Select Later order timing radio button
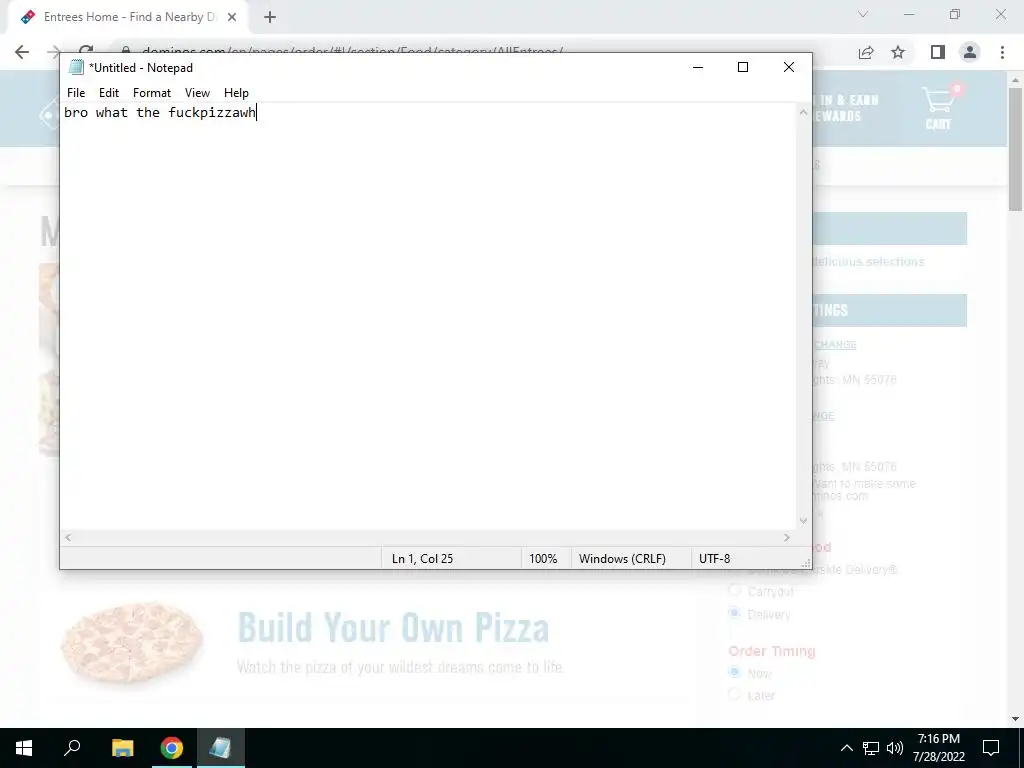 click(x=735, y=694)
